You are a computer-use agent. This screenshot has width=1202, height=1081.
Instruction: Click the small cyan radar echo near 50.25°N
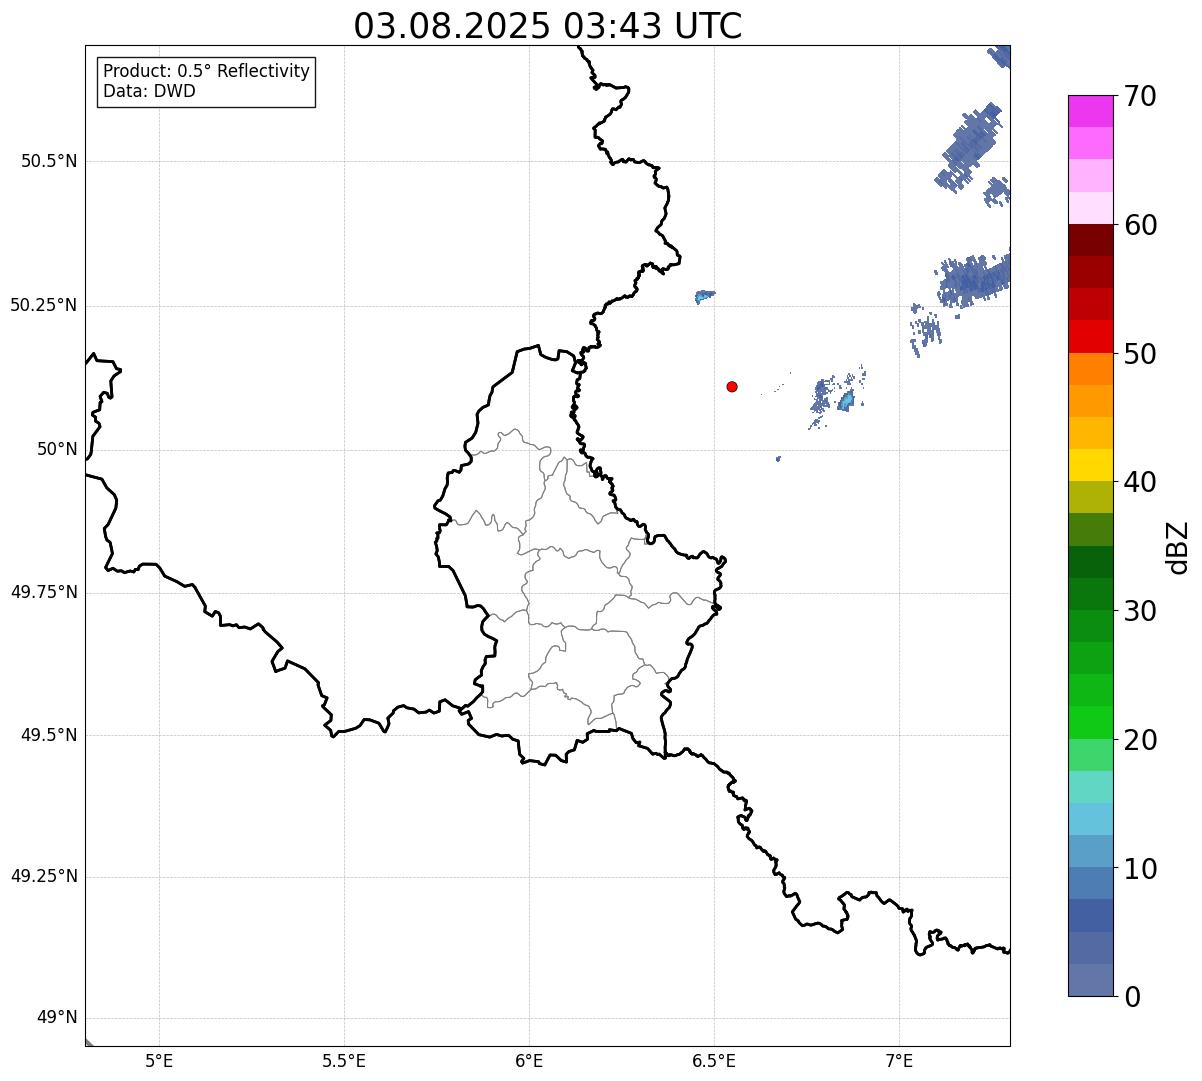tap(704, 296)
